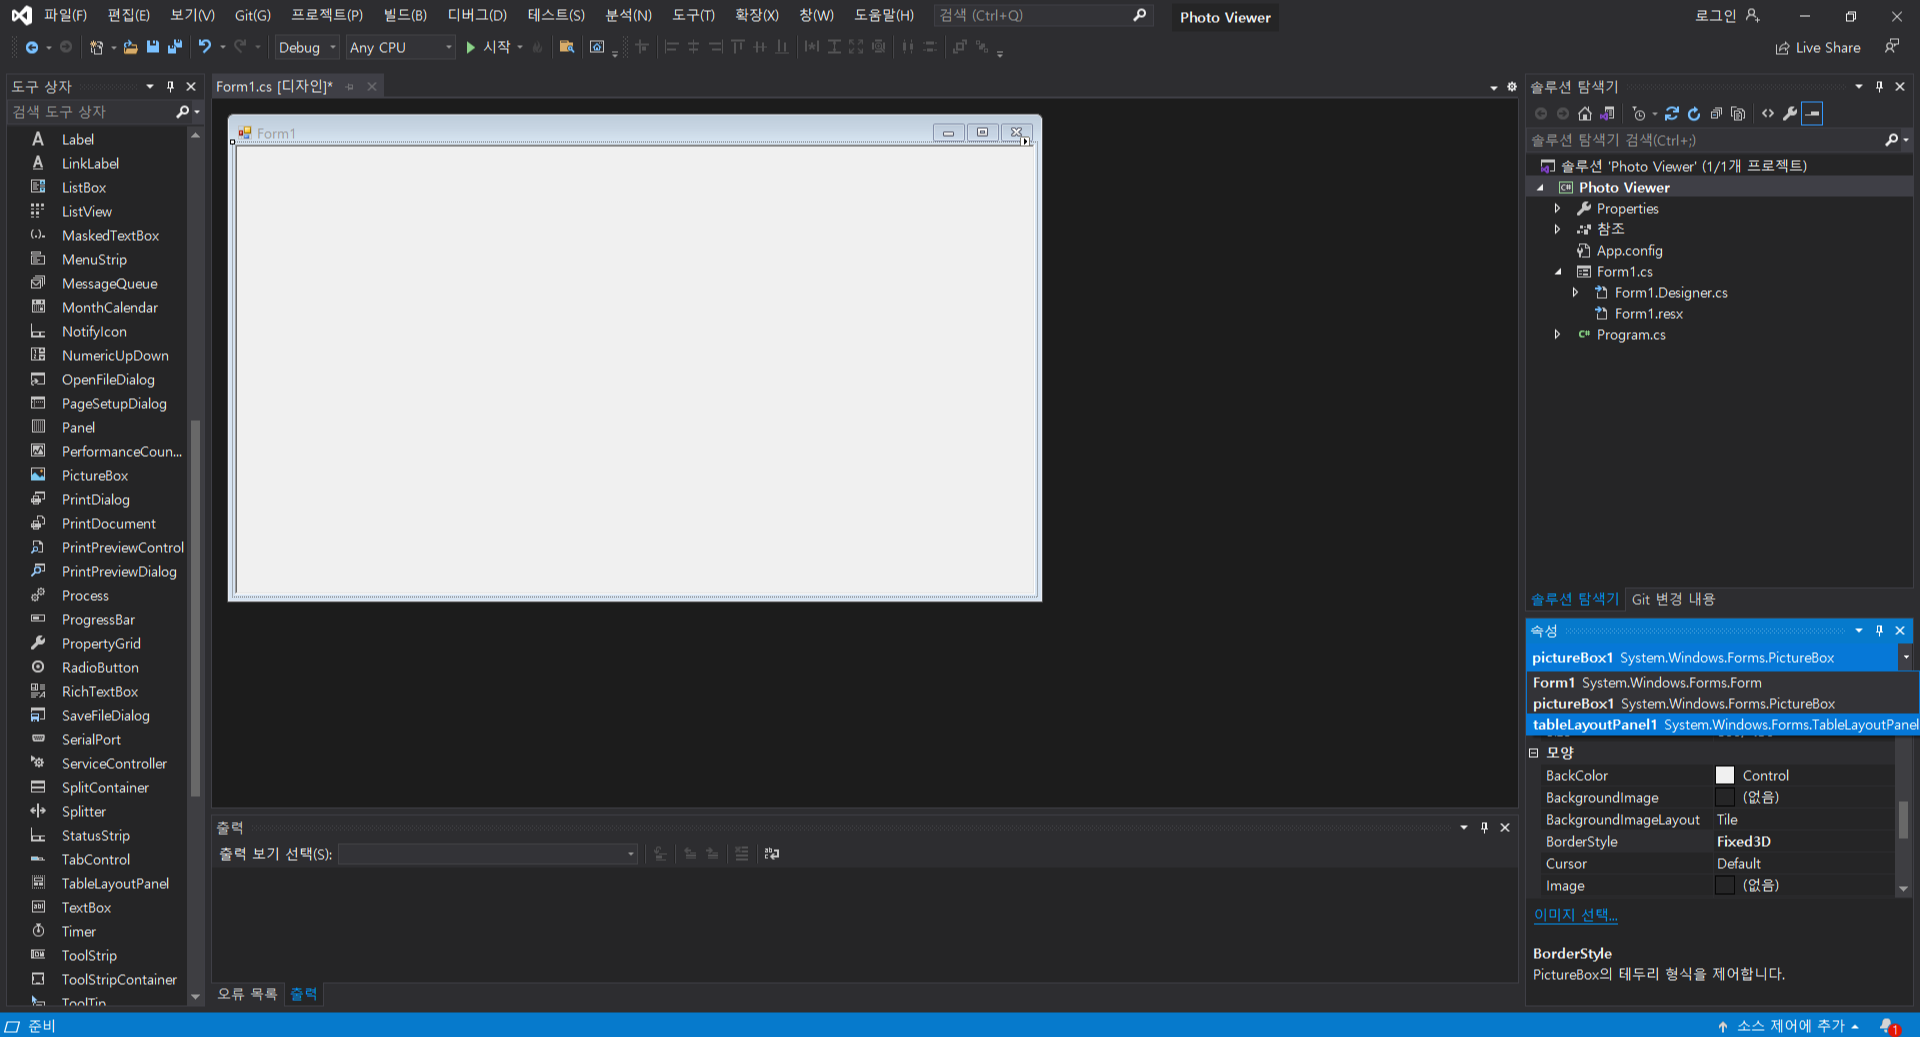Viewport: 1920px width, 1037px height.
Task: Select tableLayoutPanel1 in the component dropdown list
Action: coord(1723,725)
